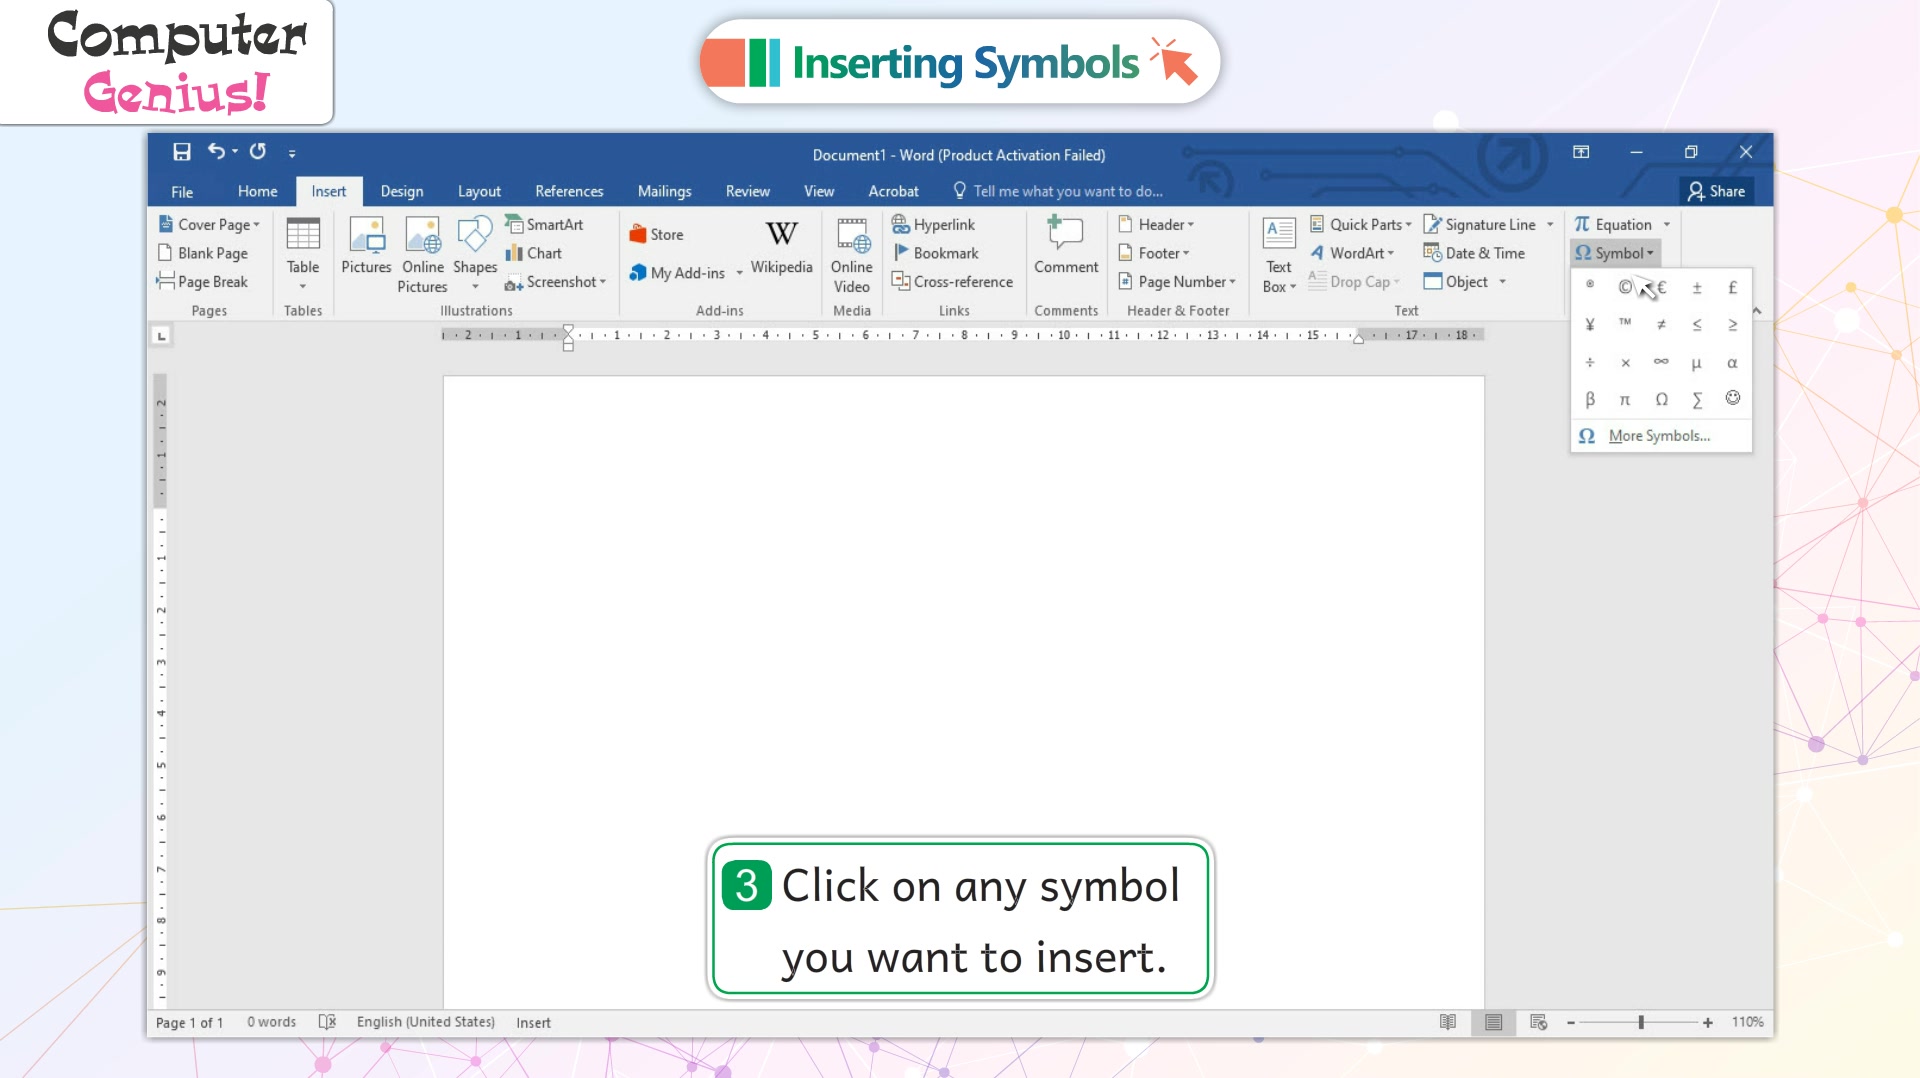The width and height of the screenshot is (1920, 1078).
Task: Switch to Print Layout view
Action: (1493, 1022)
